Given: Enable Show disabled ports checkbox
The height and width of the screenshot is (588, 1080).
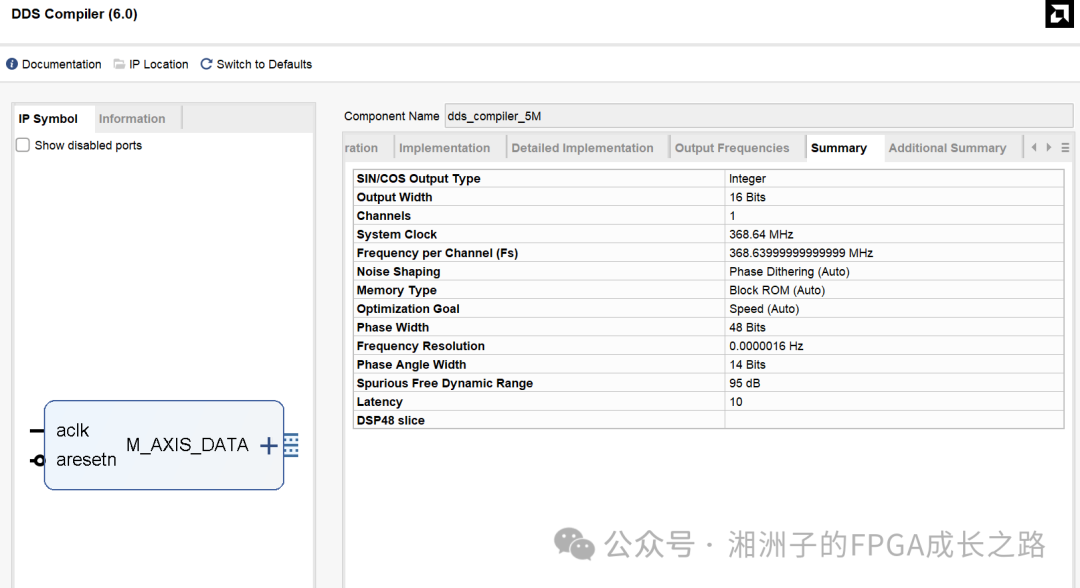Looking at the screenshot, I should pos(23,145).
